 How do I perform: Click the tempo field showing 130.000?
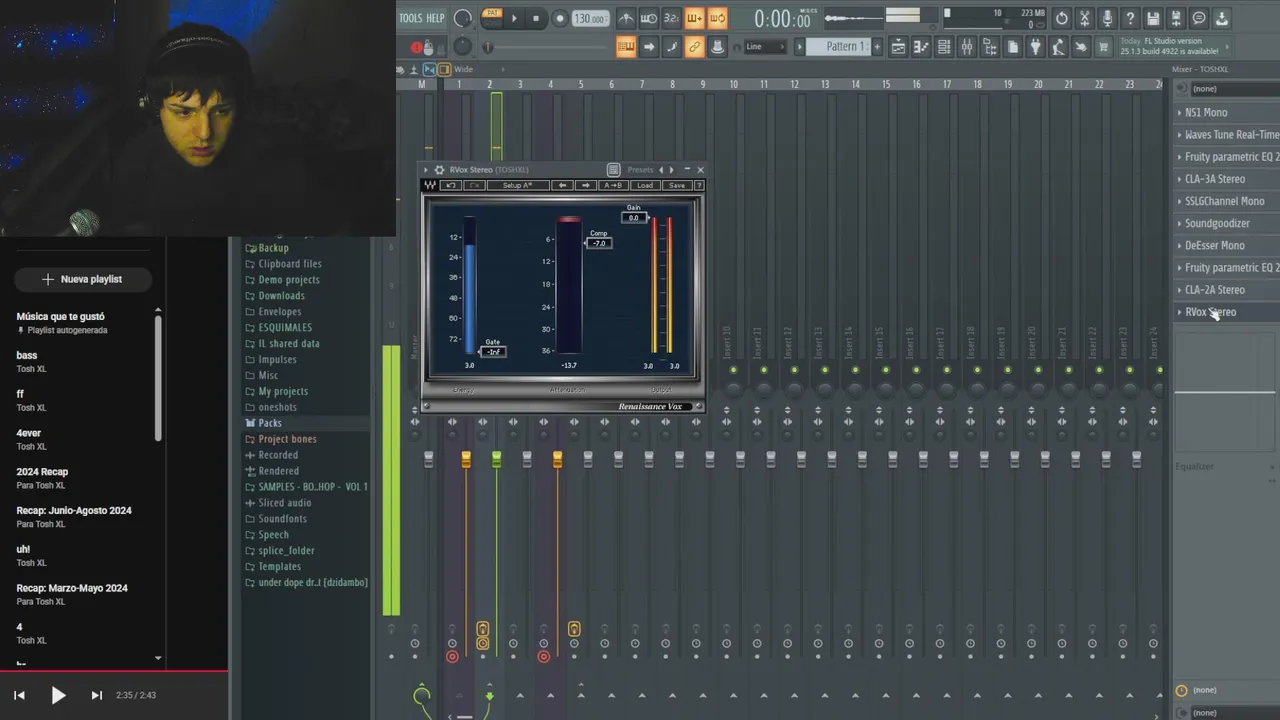click(x=590, y=18)
